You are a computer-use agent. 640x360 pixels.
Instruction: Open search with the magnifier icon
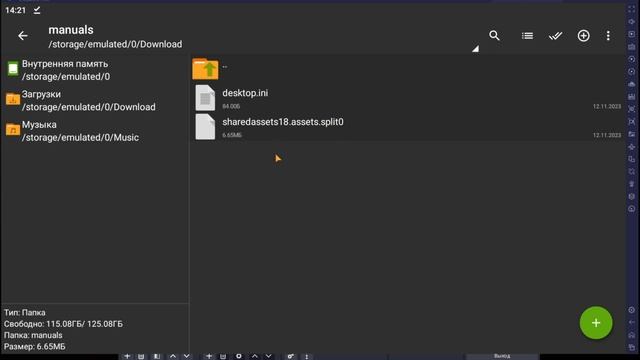(x=494, y=36)
